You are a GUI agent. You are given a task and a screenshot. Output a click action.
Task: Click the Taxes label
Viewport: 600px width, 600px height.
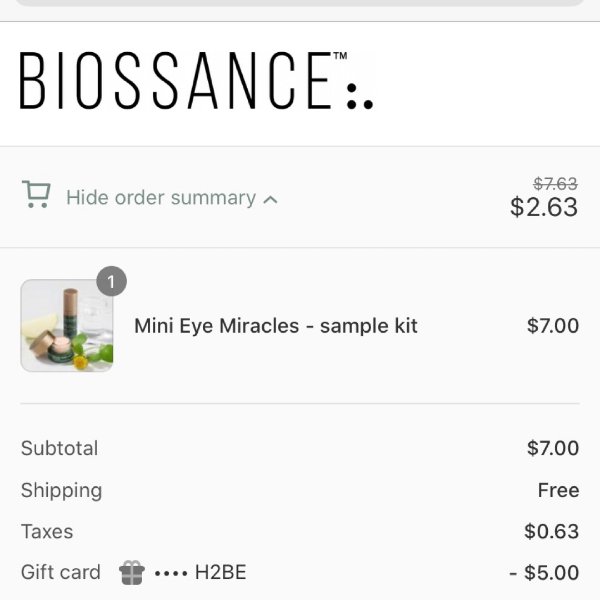pos(47,532)
